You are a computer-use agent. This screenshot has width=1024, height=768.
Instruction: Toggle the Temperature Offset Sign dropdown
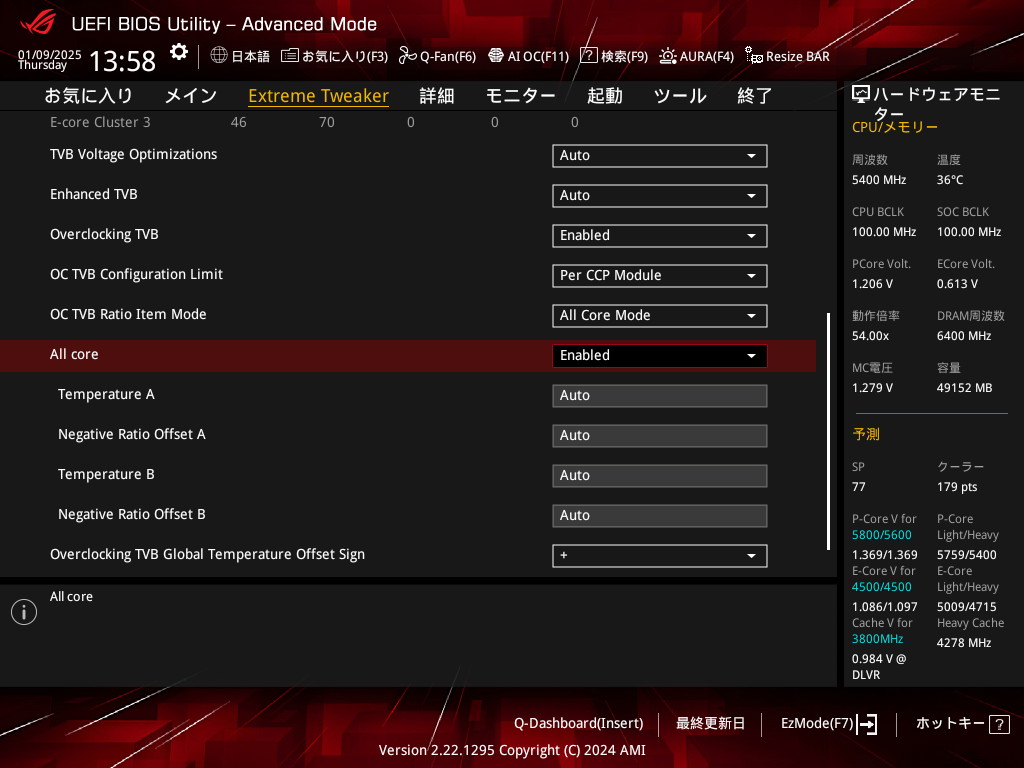pos(659,556)
